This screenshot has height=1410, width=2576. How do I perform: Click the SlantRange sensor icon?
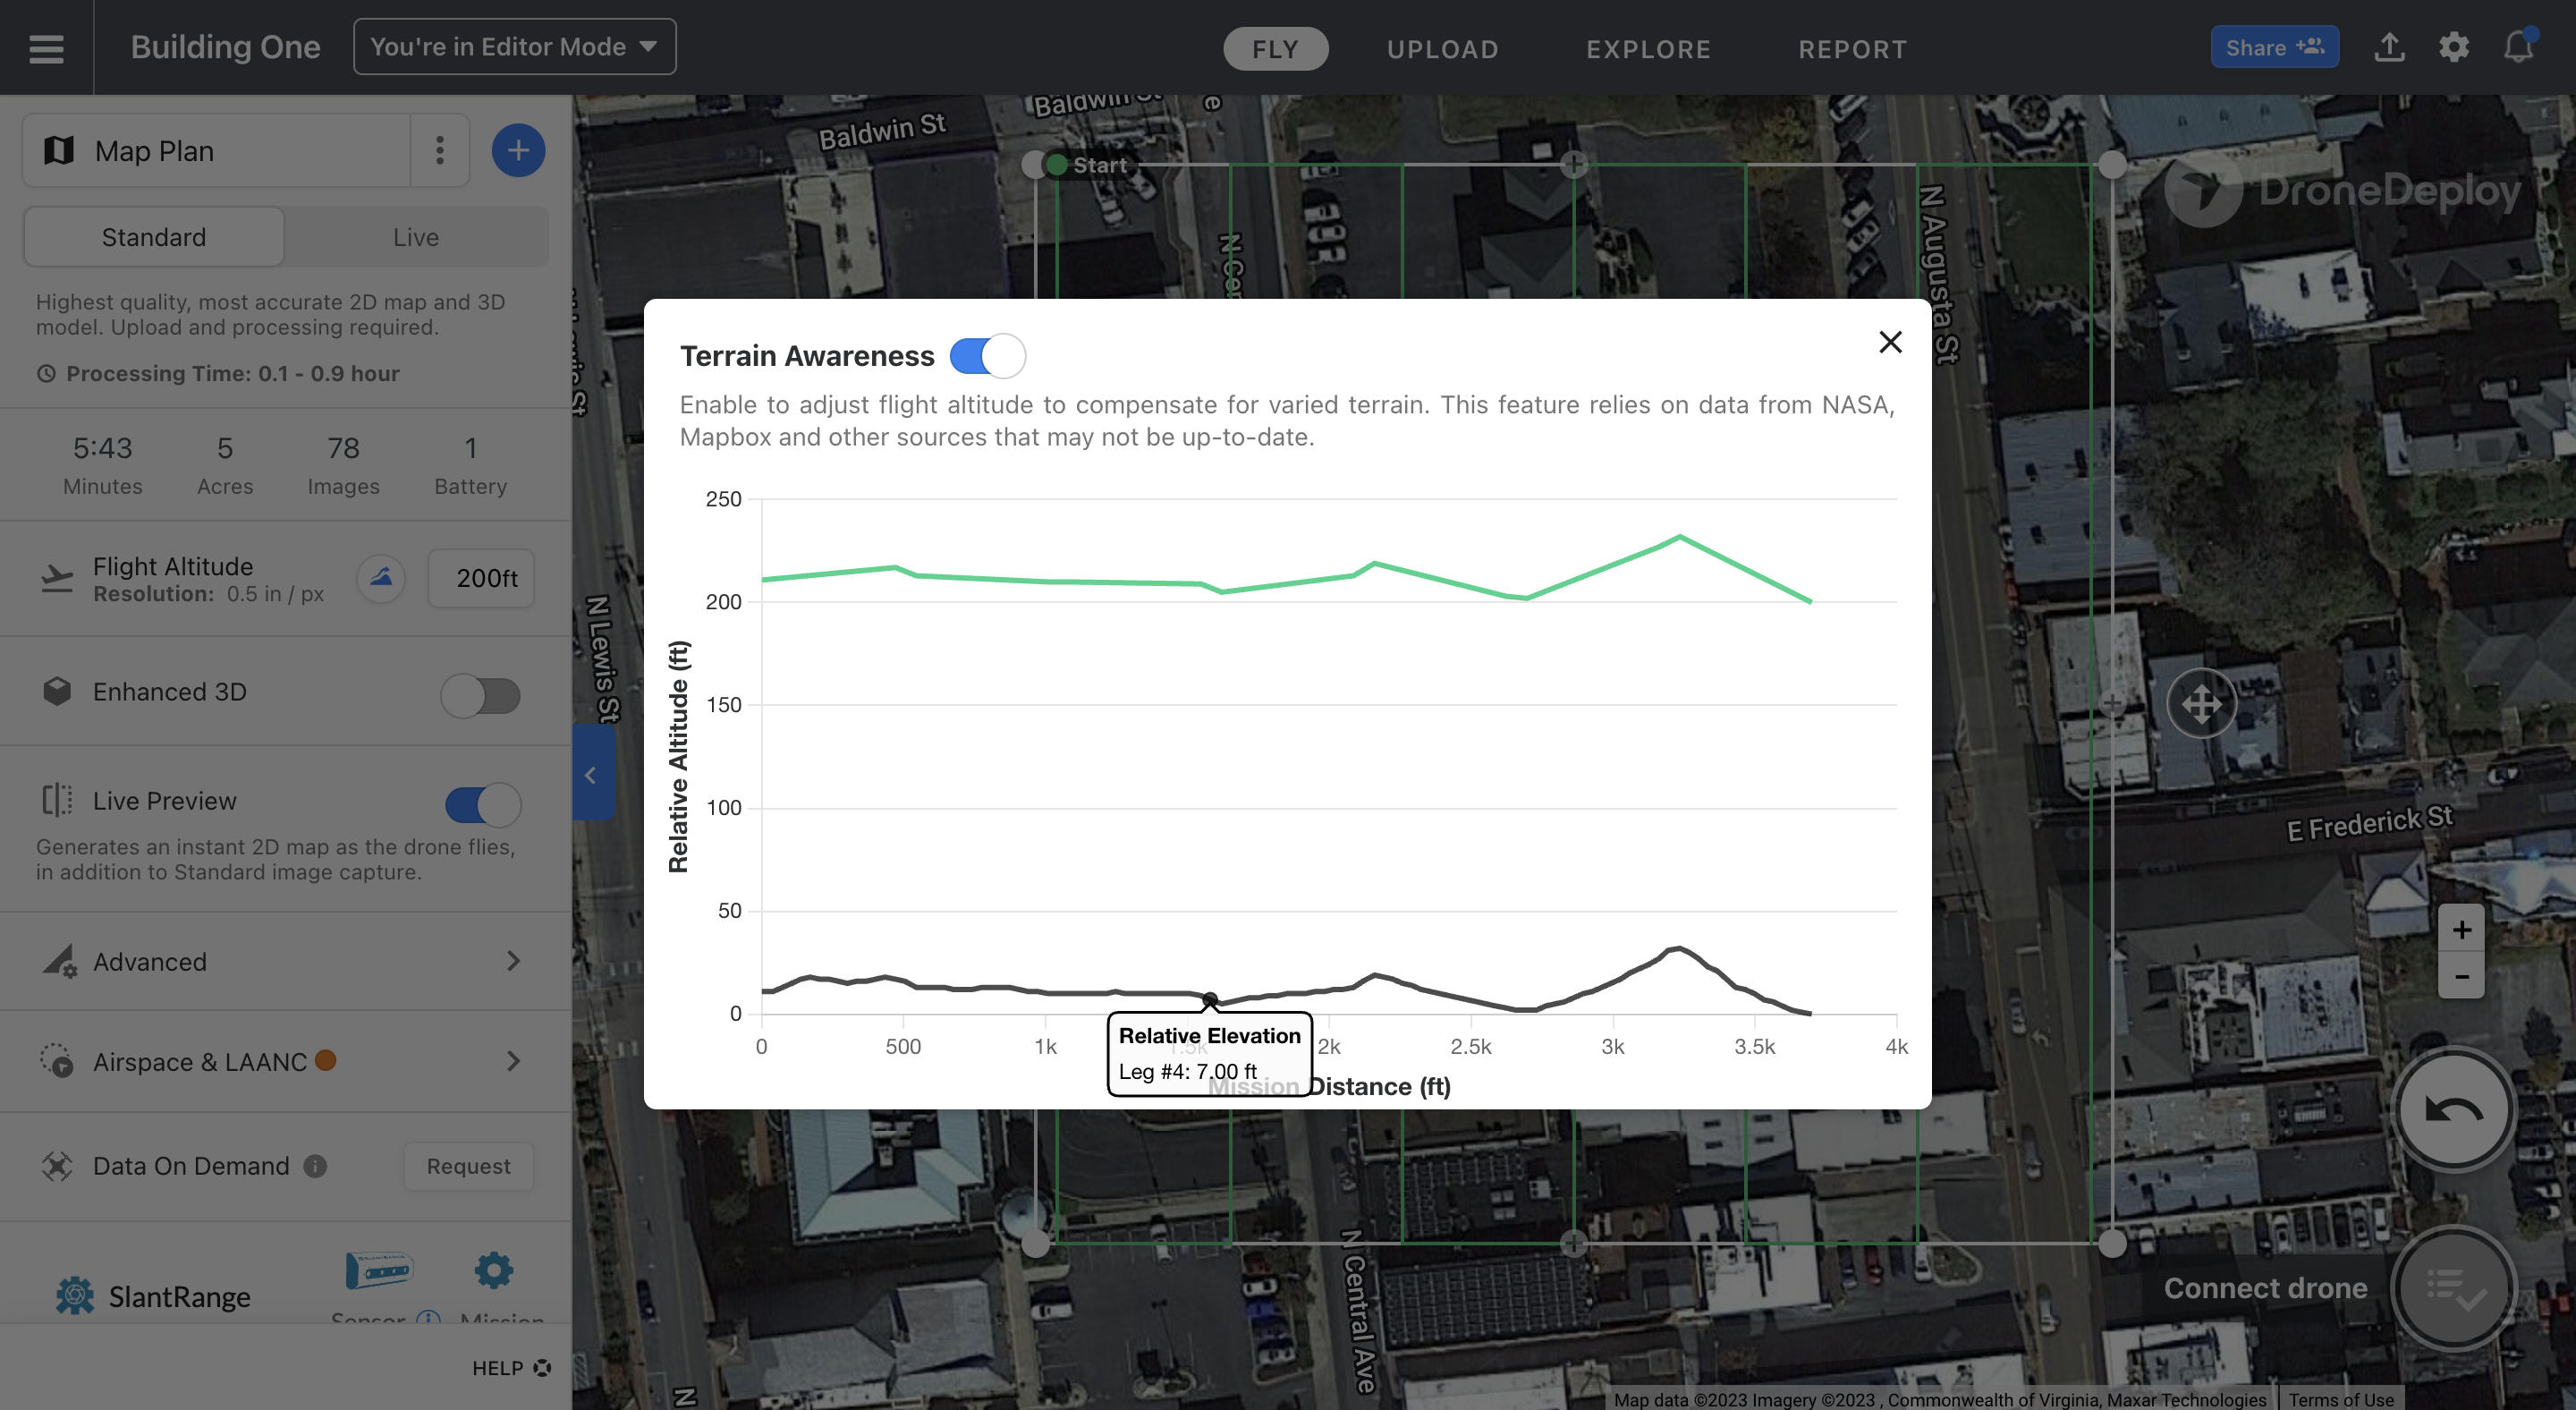click(379, 1270)
